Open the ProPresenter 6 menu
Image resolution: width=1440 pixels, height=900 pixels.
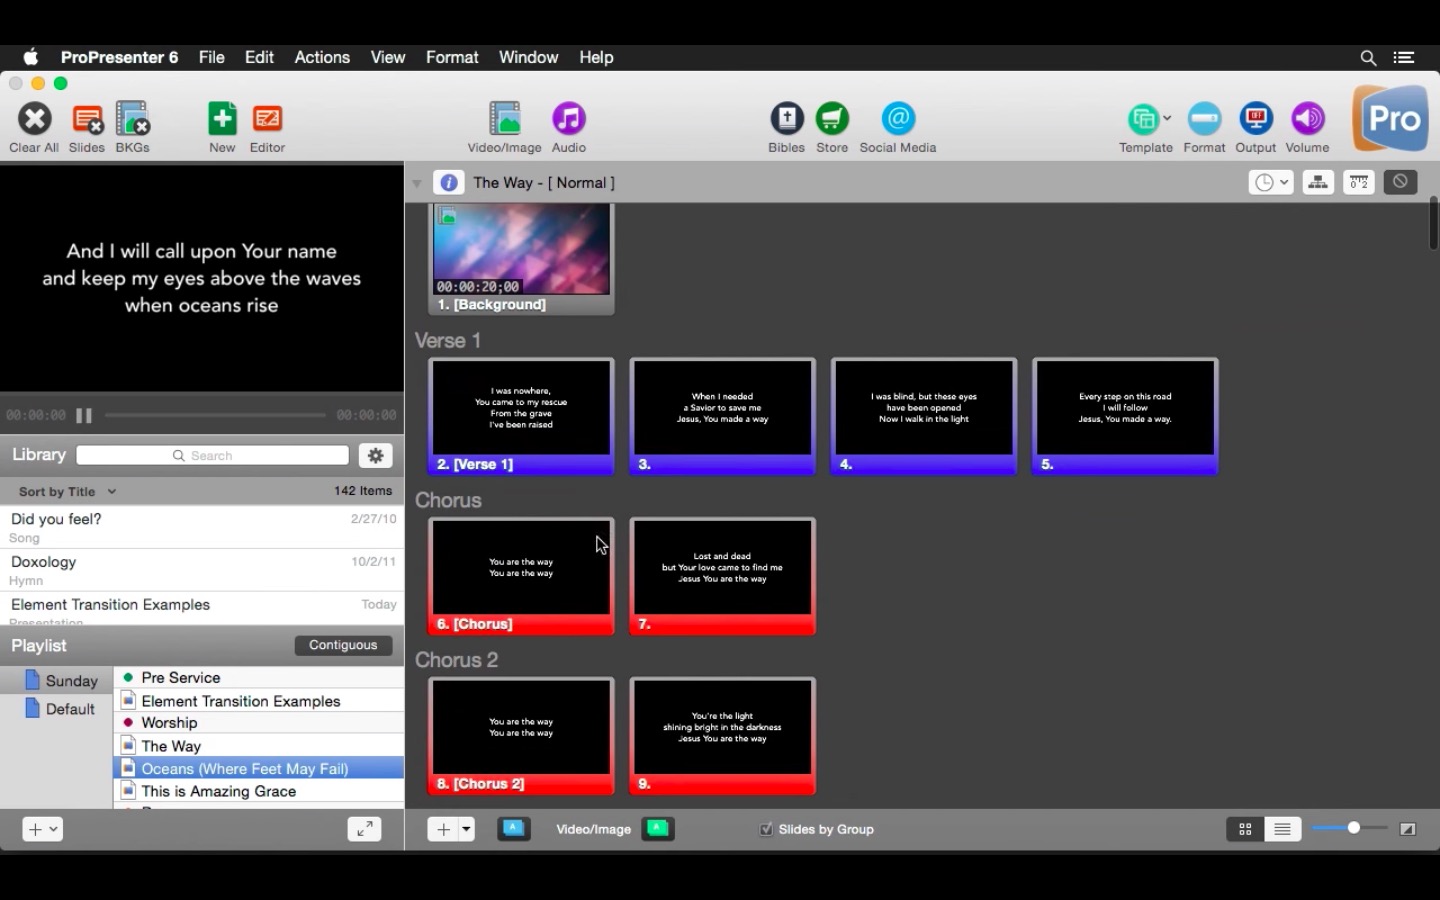pos(119,58)
